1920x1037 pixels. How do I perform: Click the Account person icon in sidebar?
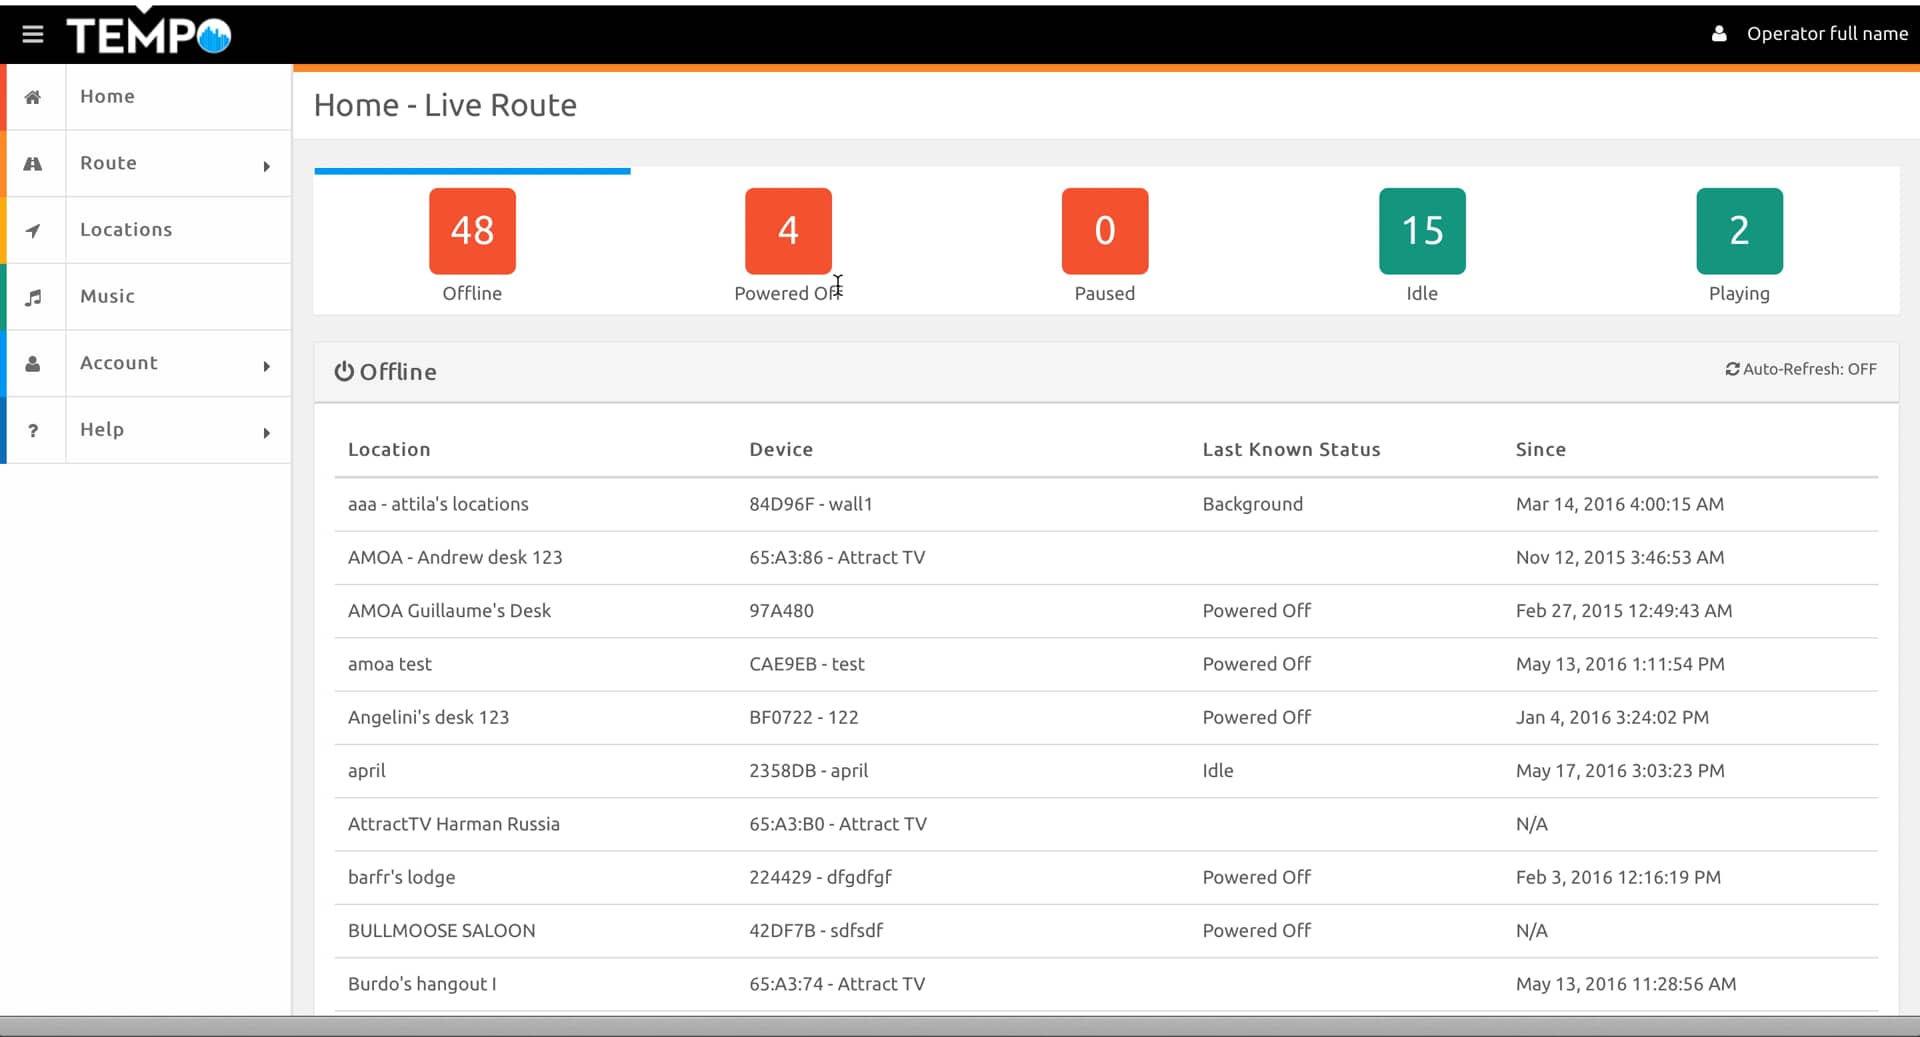point(33,364)
